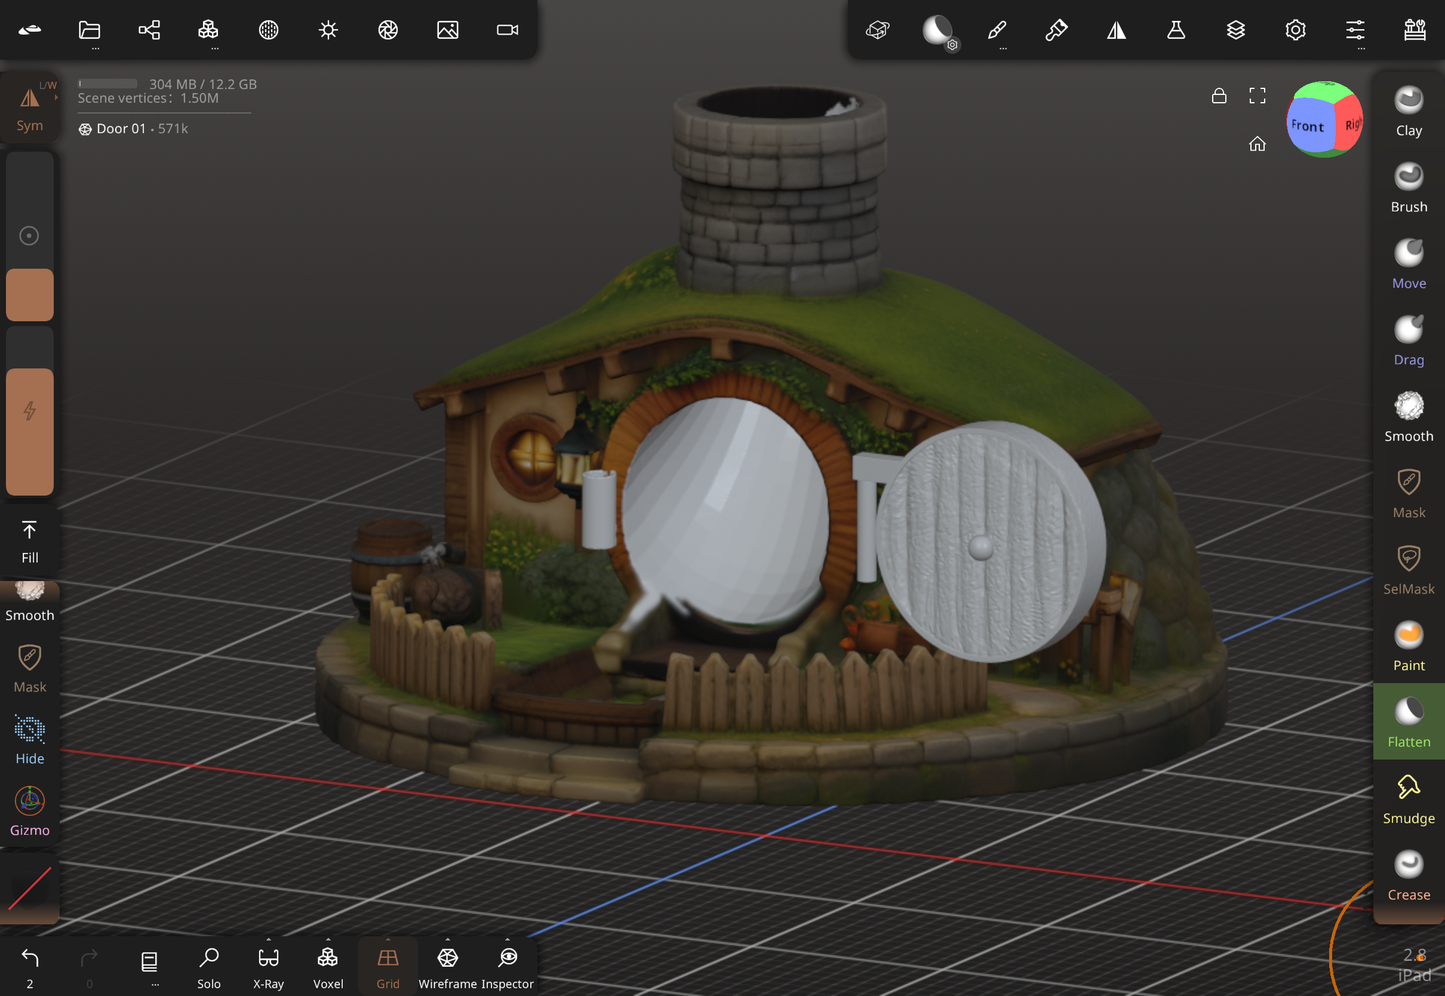Select the Smudge tool
Image resolution: width=1445 pixels, height=996 pixels.
pyautogui.click(x=1409, y=799)
